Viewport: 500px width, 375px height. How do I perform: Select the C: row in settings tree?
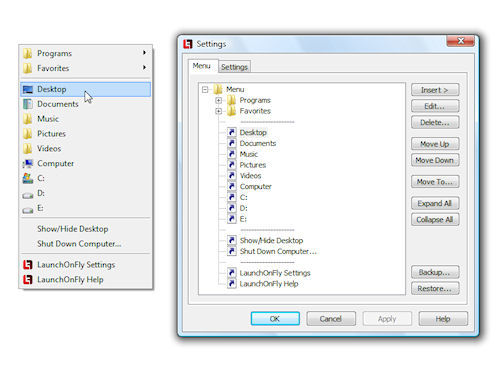pos(244,197)
